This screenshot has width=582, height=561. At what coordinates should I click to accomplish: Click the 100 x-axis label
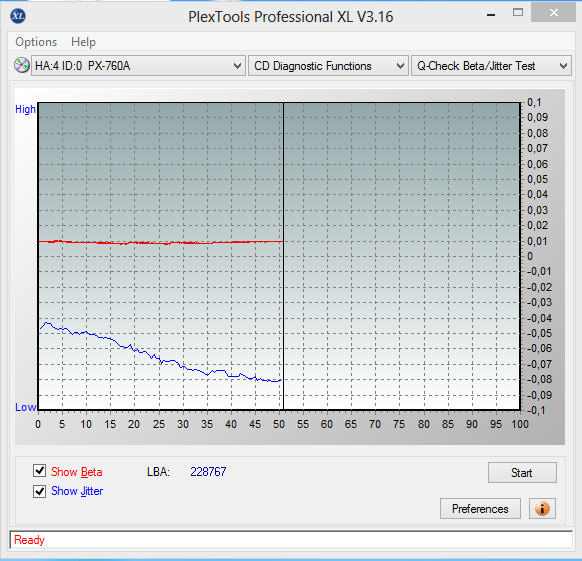520,424
